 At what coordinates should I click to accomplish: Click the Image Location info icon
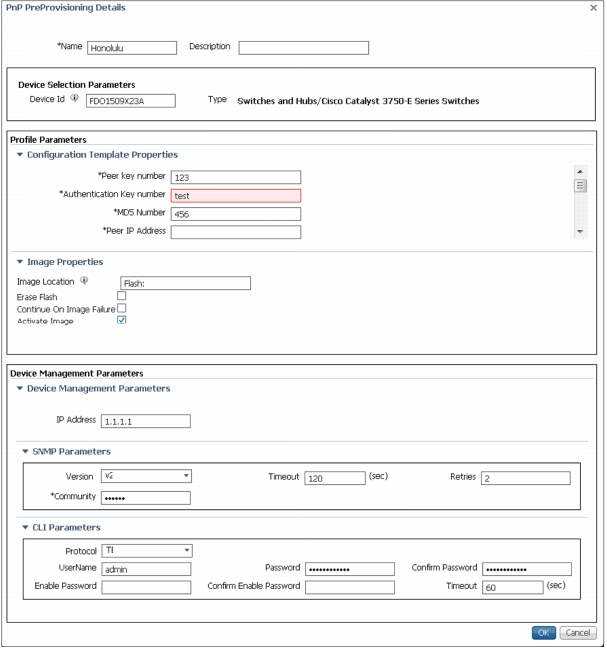(x=84, y=281)
